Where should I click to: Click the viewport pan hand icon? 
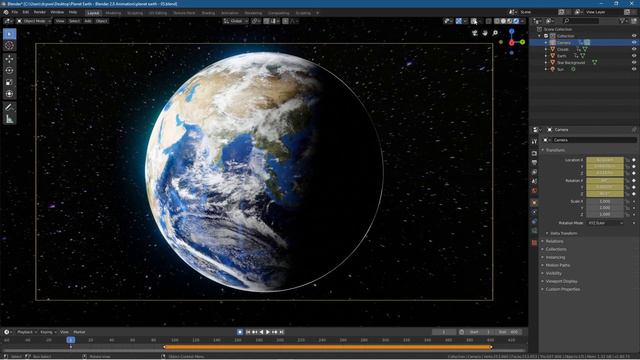485,33
